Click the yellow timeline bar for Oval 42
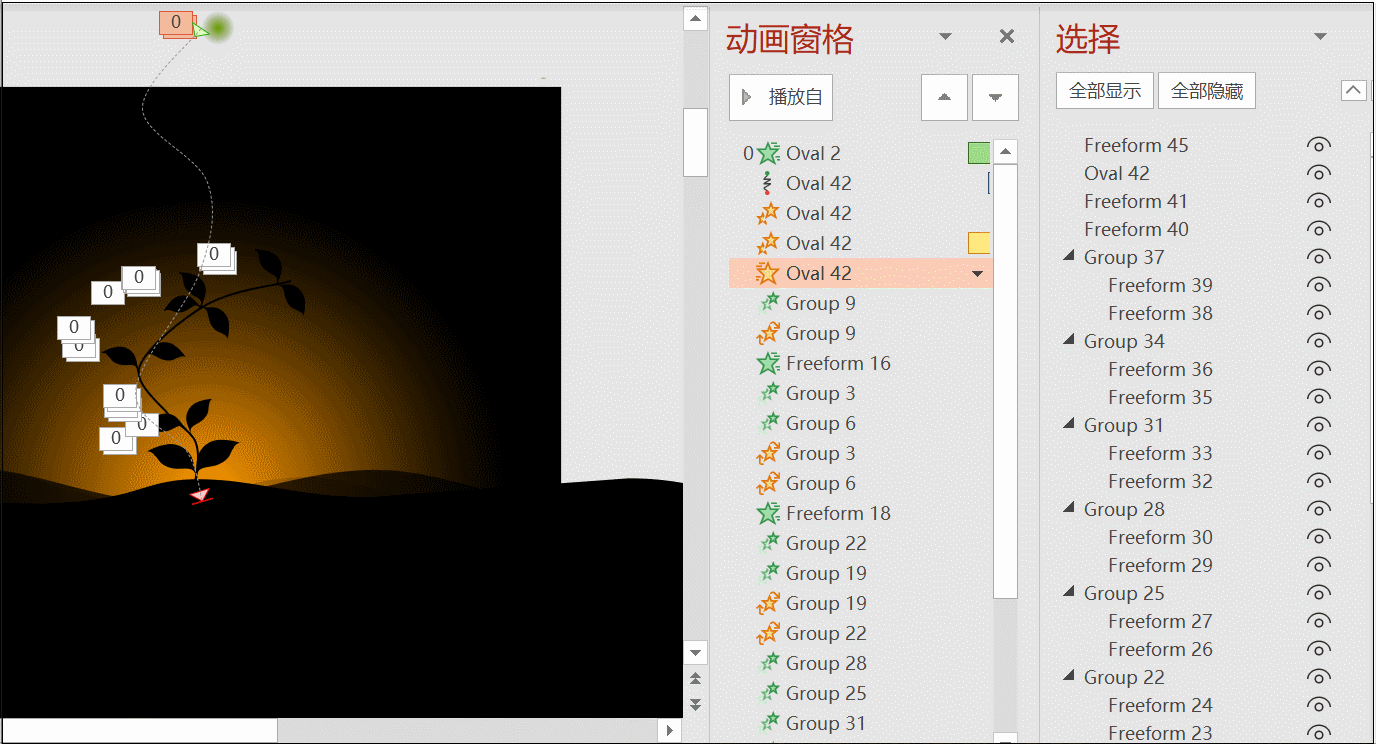The width and height of the screenshot is (1376, 744). coord(979,243)
